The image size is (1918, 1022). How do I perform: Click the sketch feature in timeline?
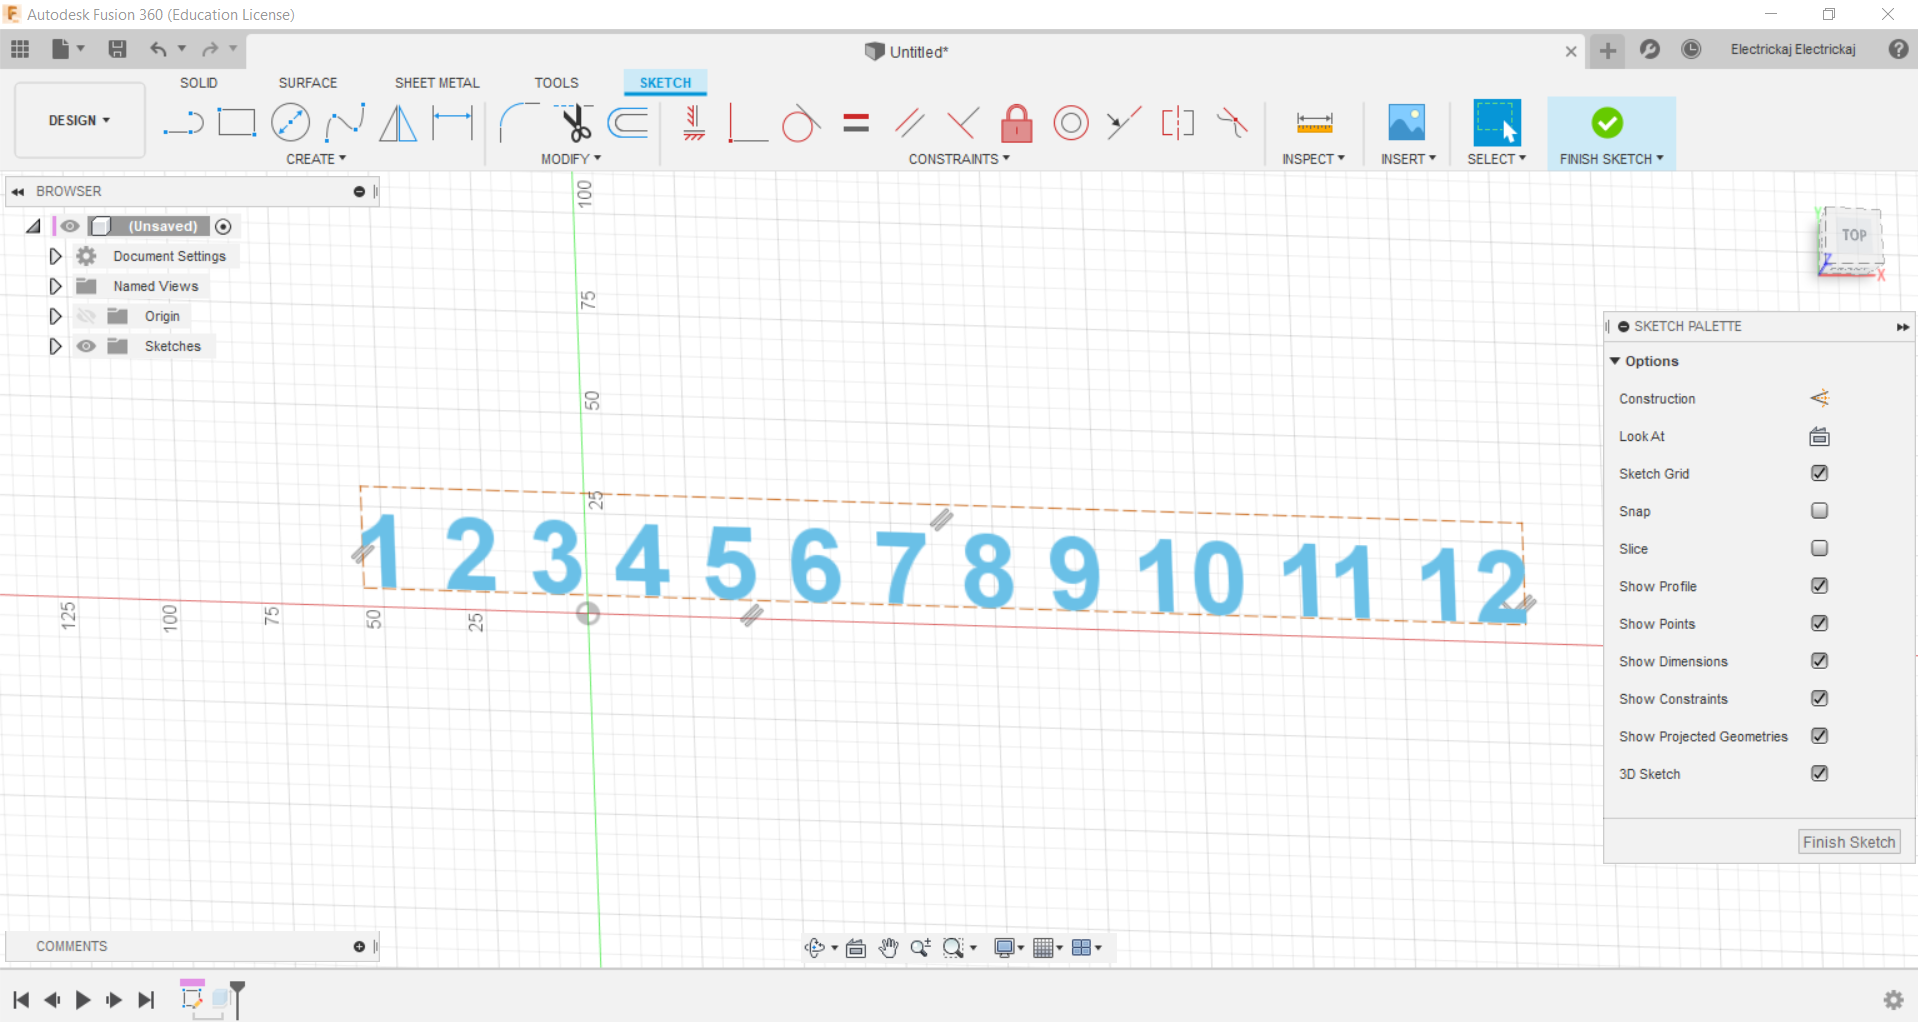pyautogui.click(x=191, y=997)
